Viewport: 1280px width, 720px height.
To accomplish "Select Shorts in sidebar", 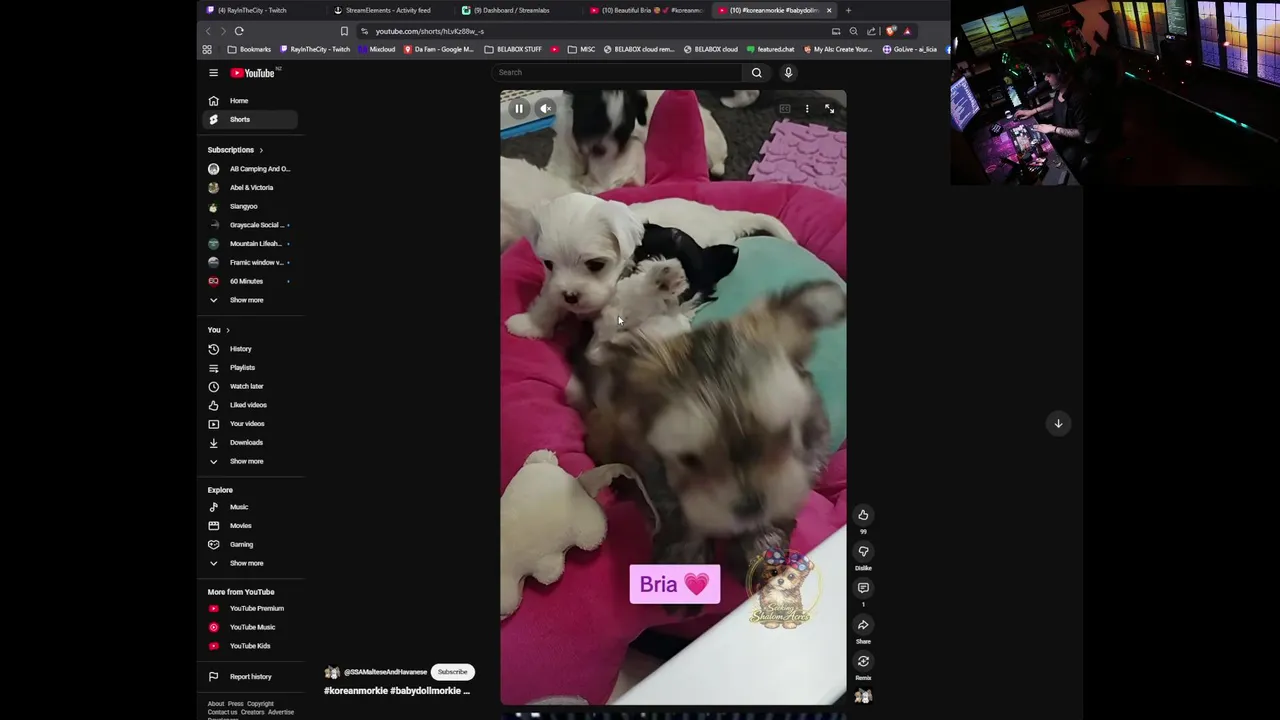I will tap(250, 119).
